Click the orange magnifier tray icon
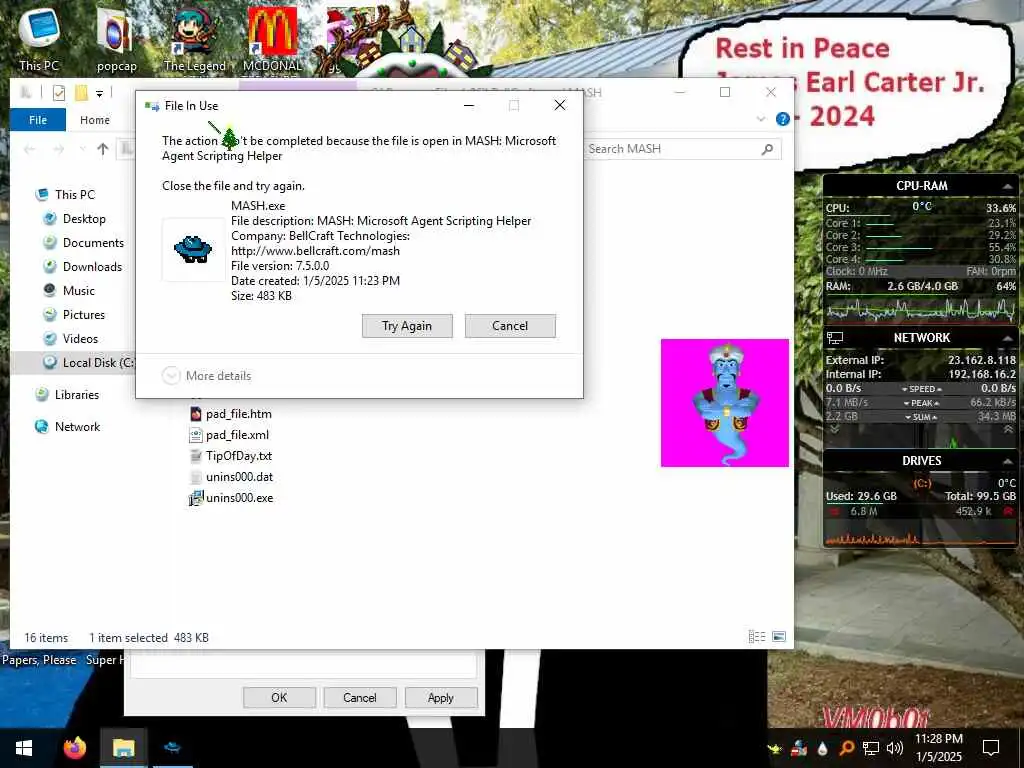This screenshot has width=1024, height=768. pyautogui.click(x=846, y=748)
